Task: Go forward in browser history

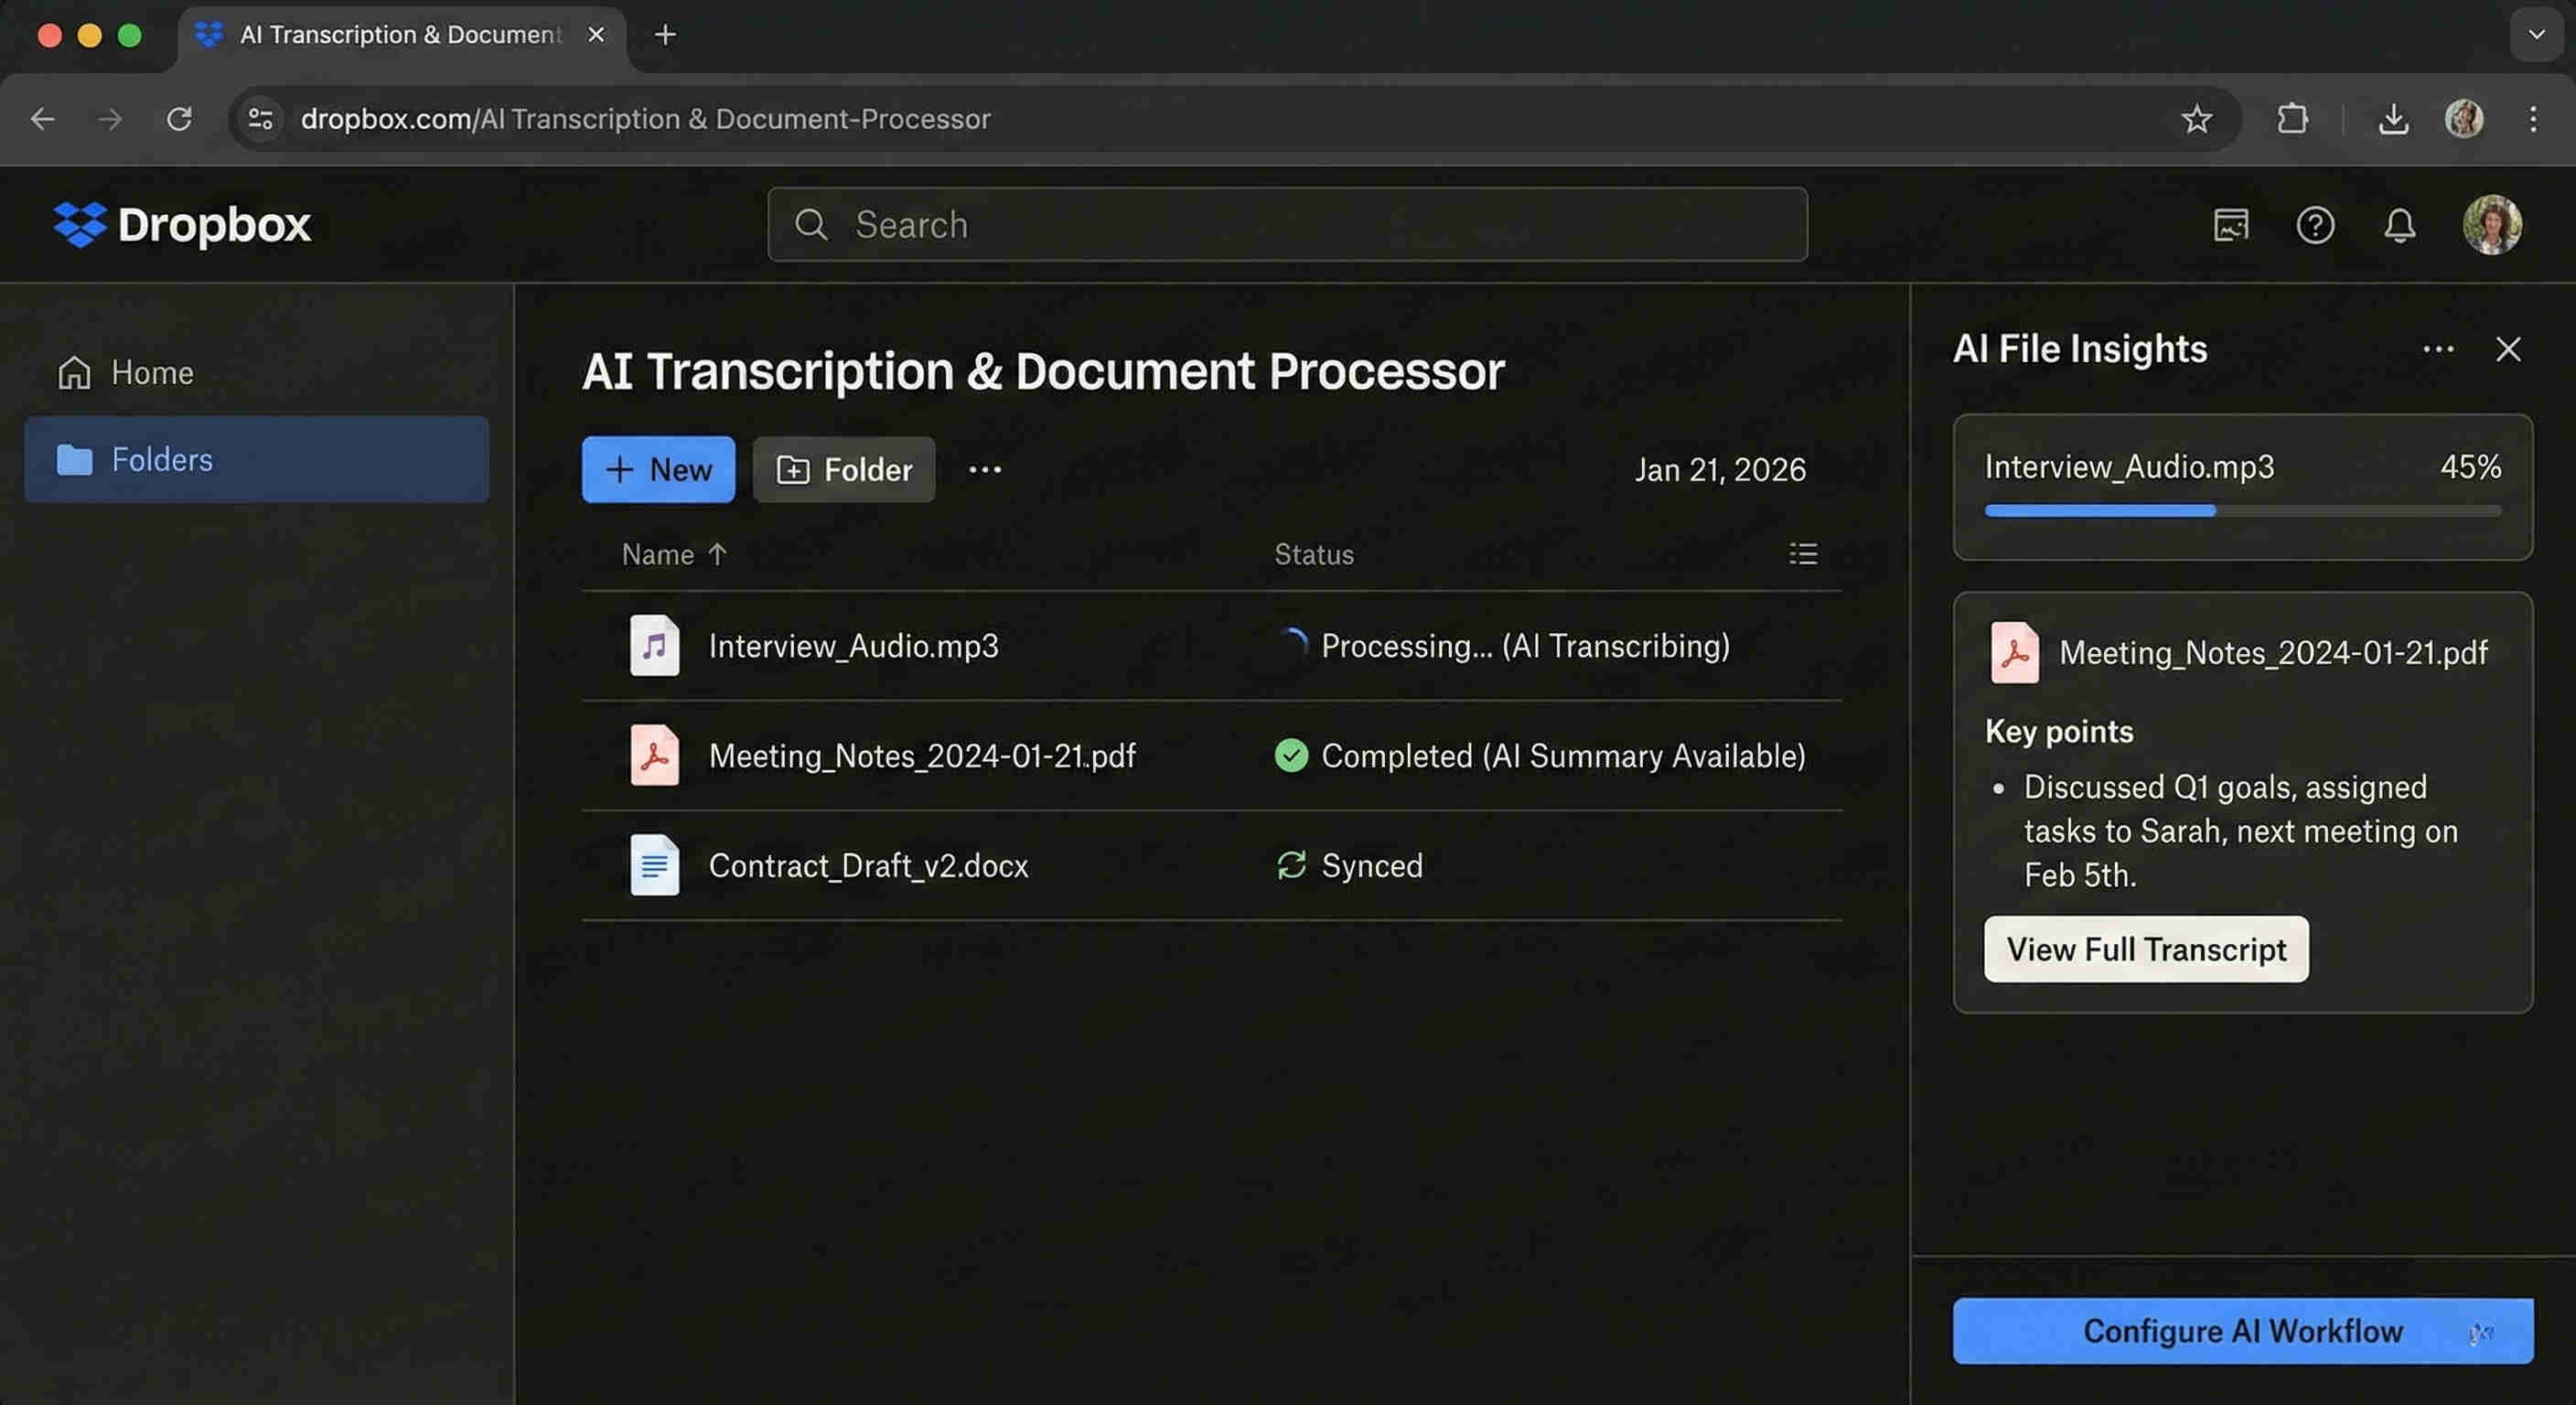Action: [110, 119]
